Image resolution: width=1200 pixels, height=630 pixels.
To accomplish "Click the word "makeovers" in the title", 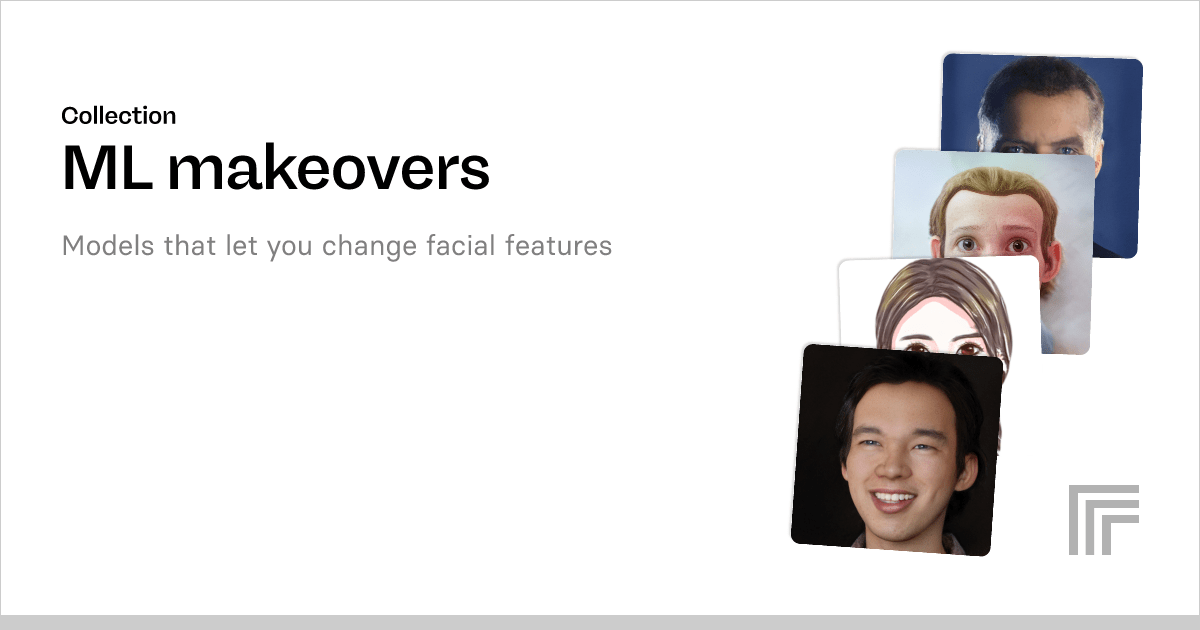I will coord(329,167).
